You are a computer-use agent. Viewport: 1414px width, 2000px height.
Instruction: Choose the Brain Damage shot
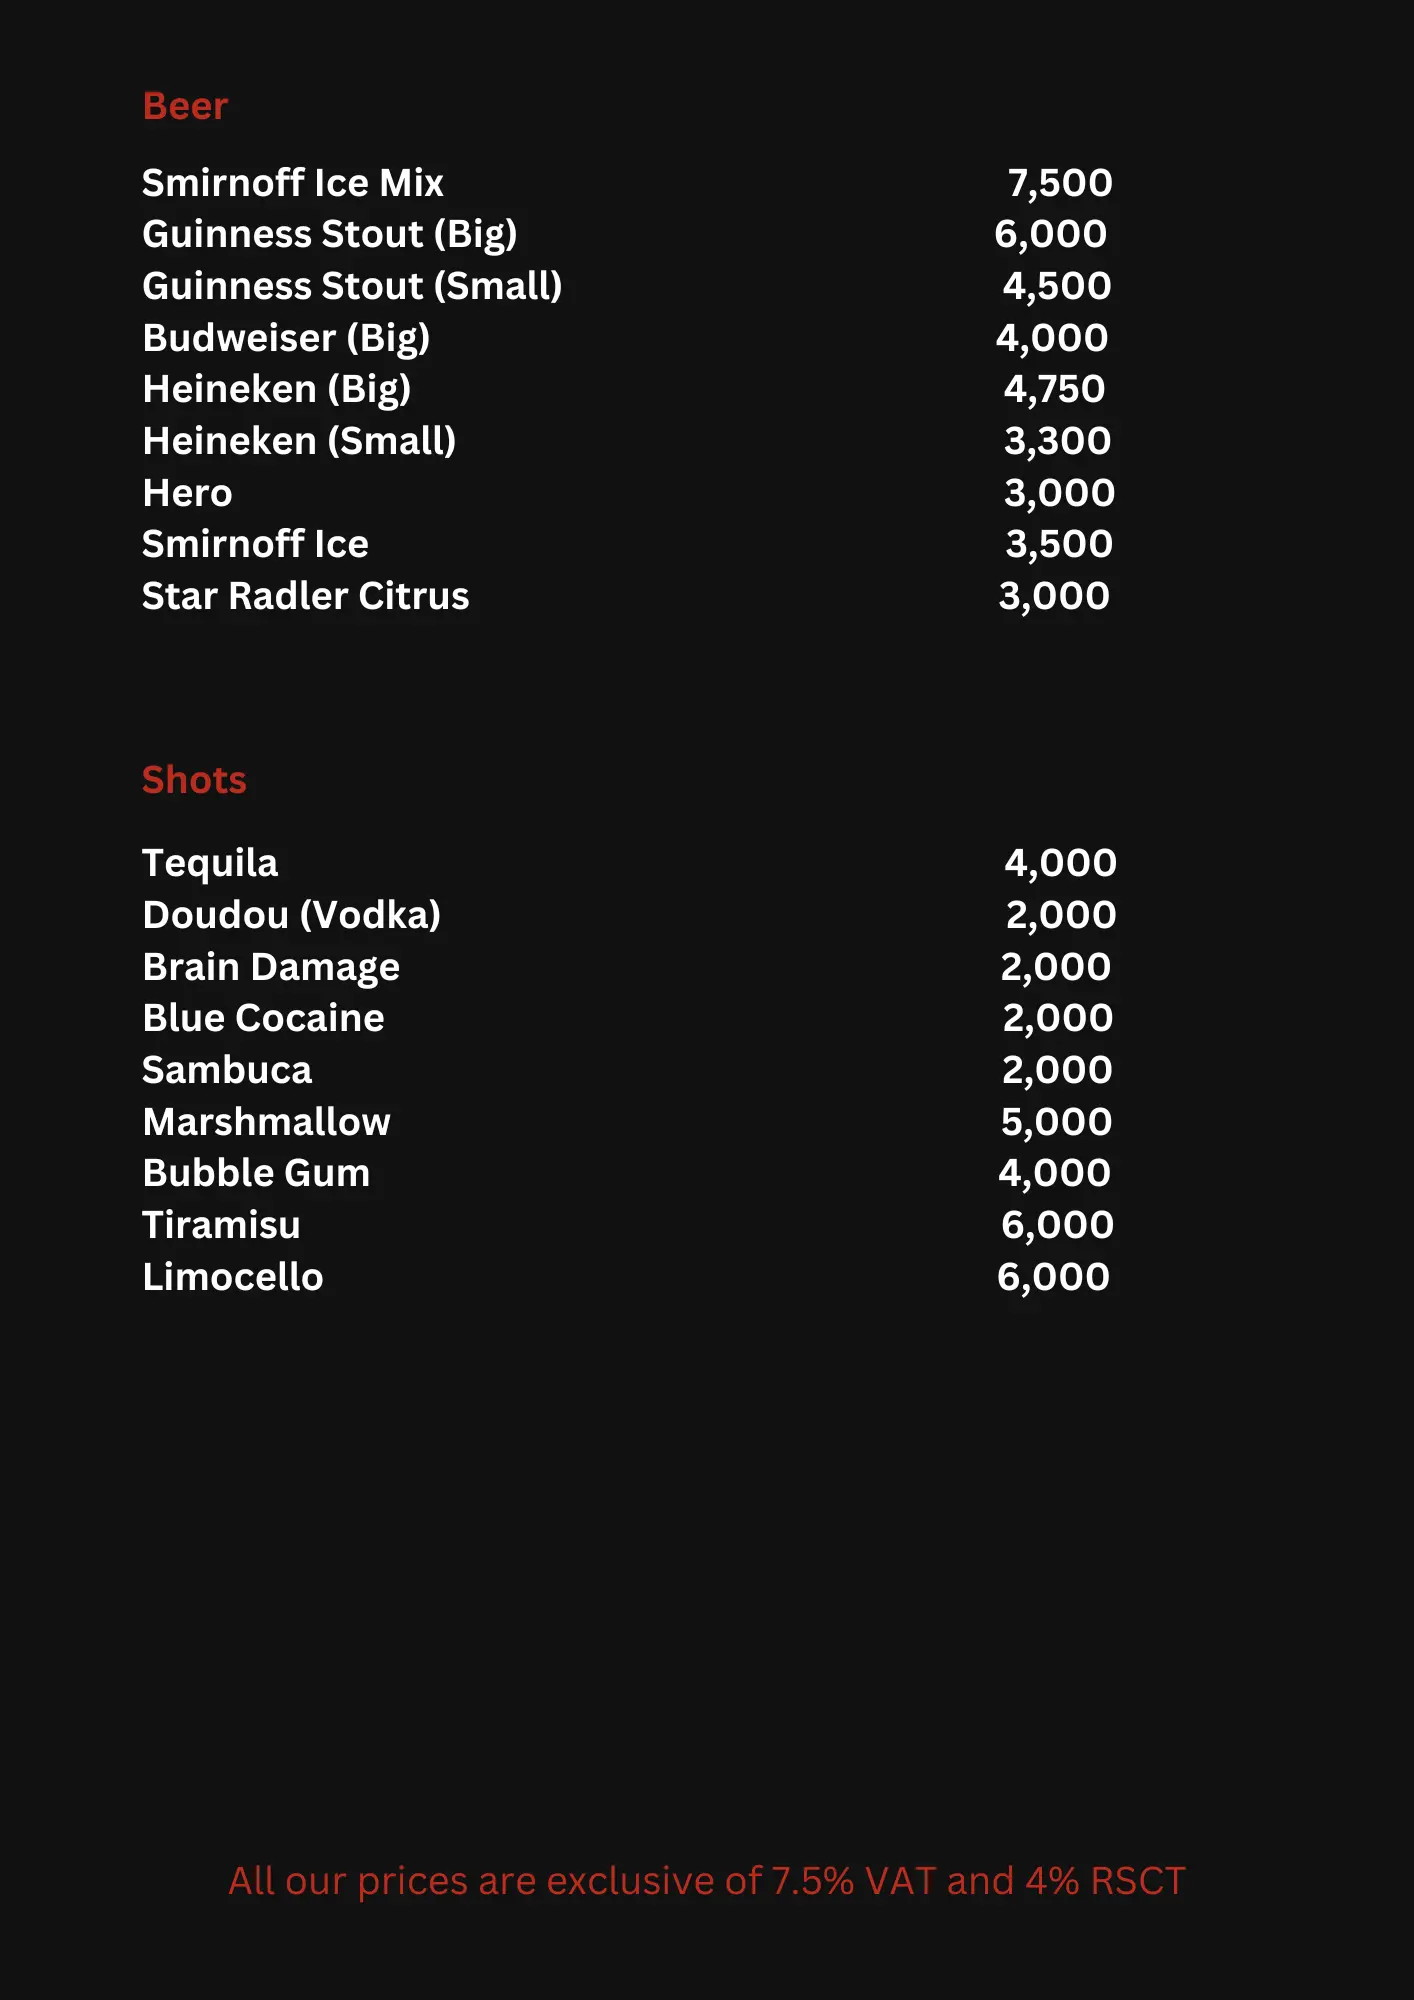pos(271,967)
